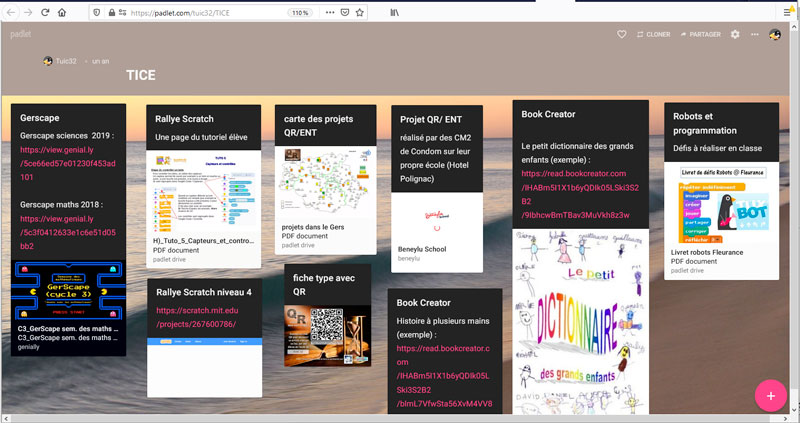Image resolution: width=800 pixels, height=423 pixels.
Task: Open the Beneylu School attachment
Action: pos(437,232)
